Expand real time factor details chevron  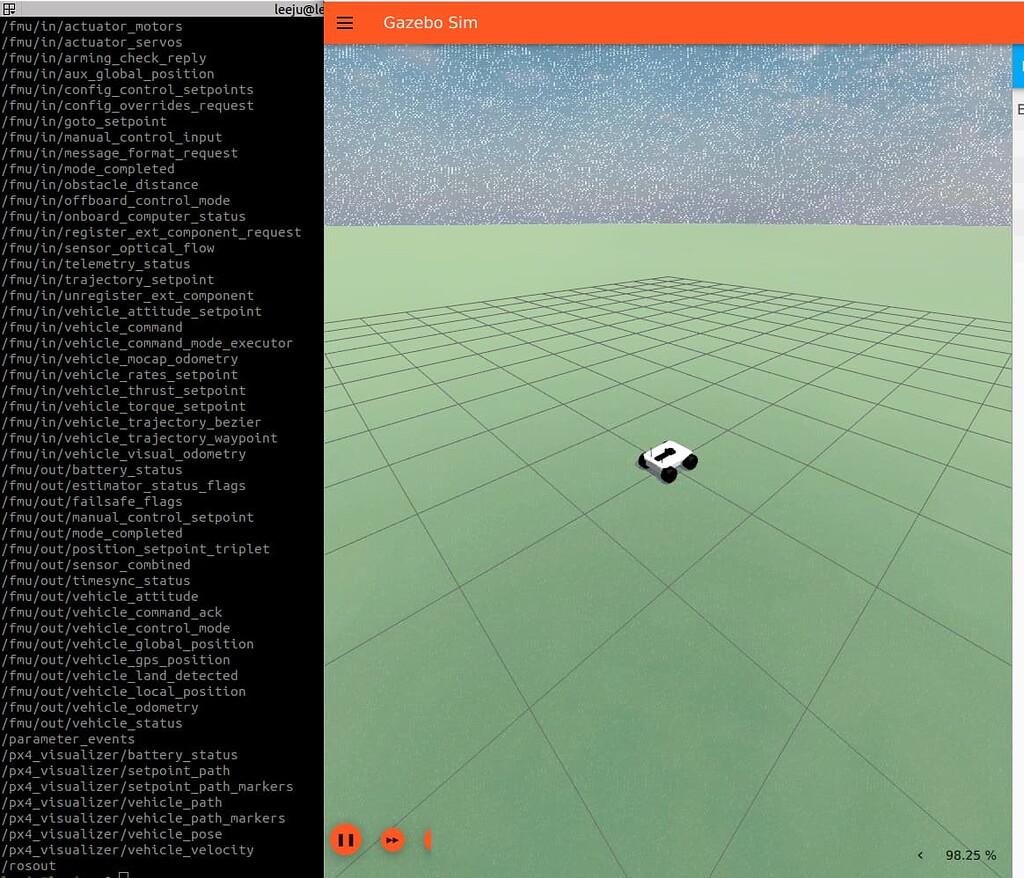[920, 855]
